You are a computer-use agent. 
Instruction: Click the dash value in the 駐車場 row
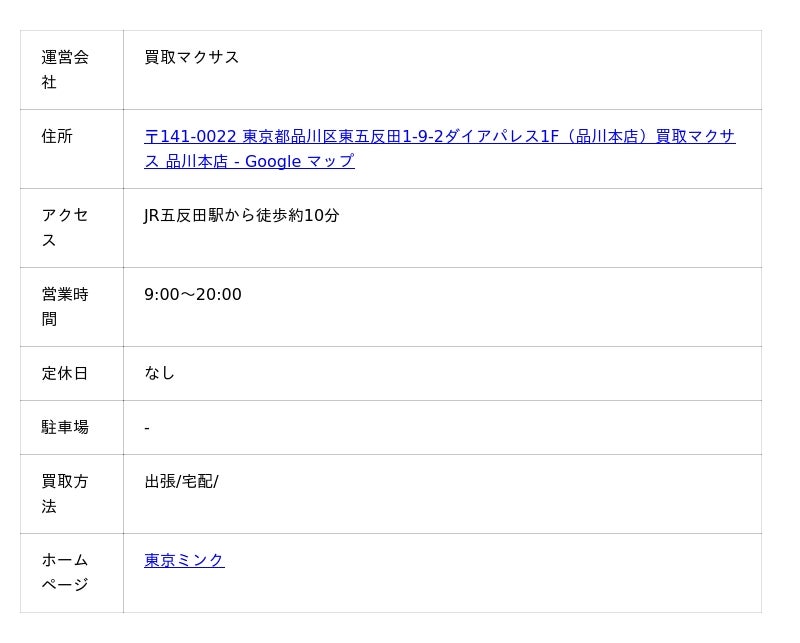(147, 428)
